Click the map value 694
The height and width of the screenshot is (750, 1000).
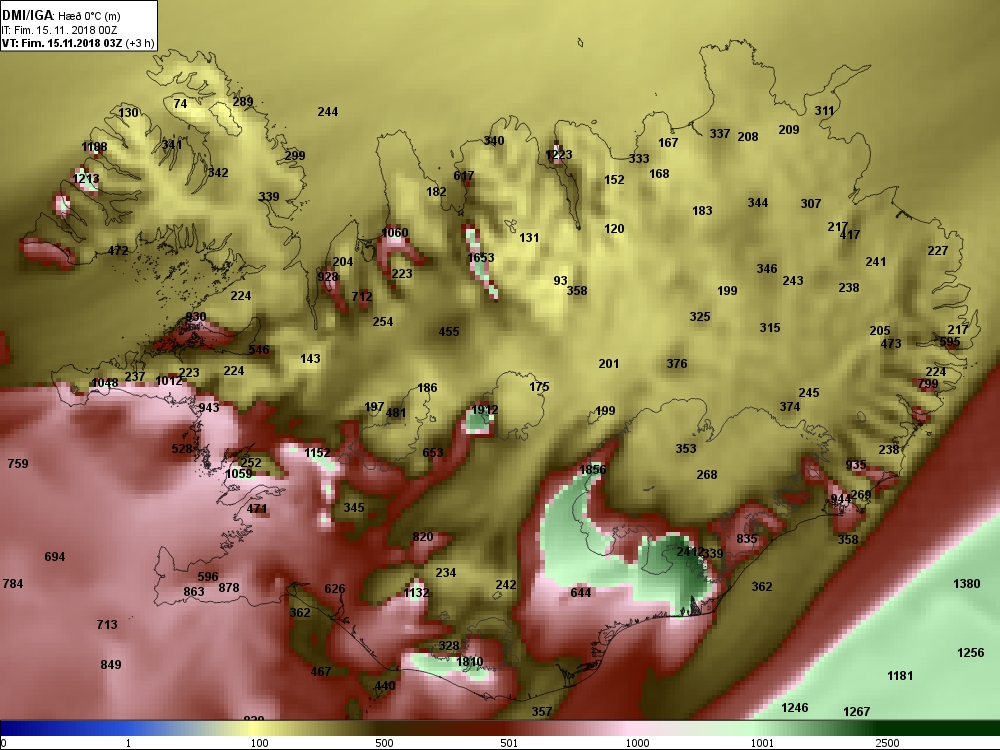point(55,557)
